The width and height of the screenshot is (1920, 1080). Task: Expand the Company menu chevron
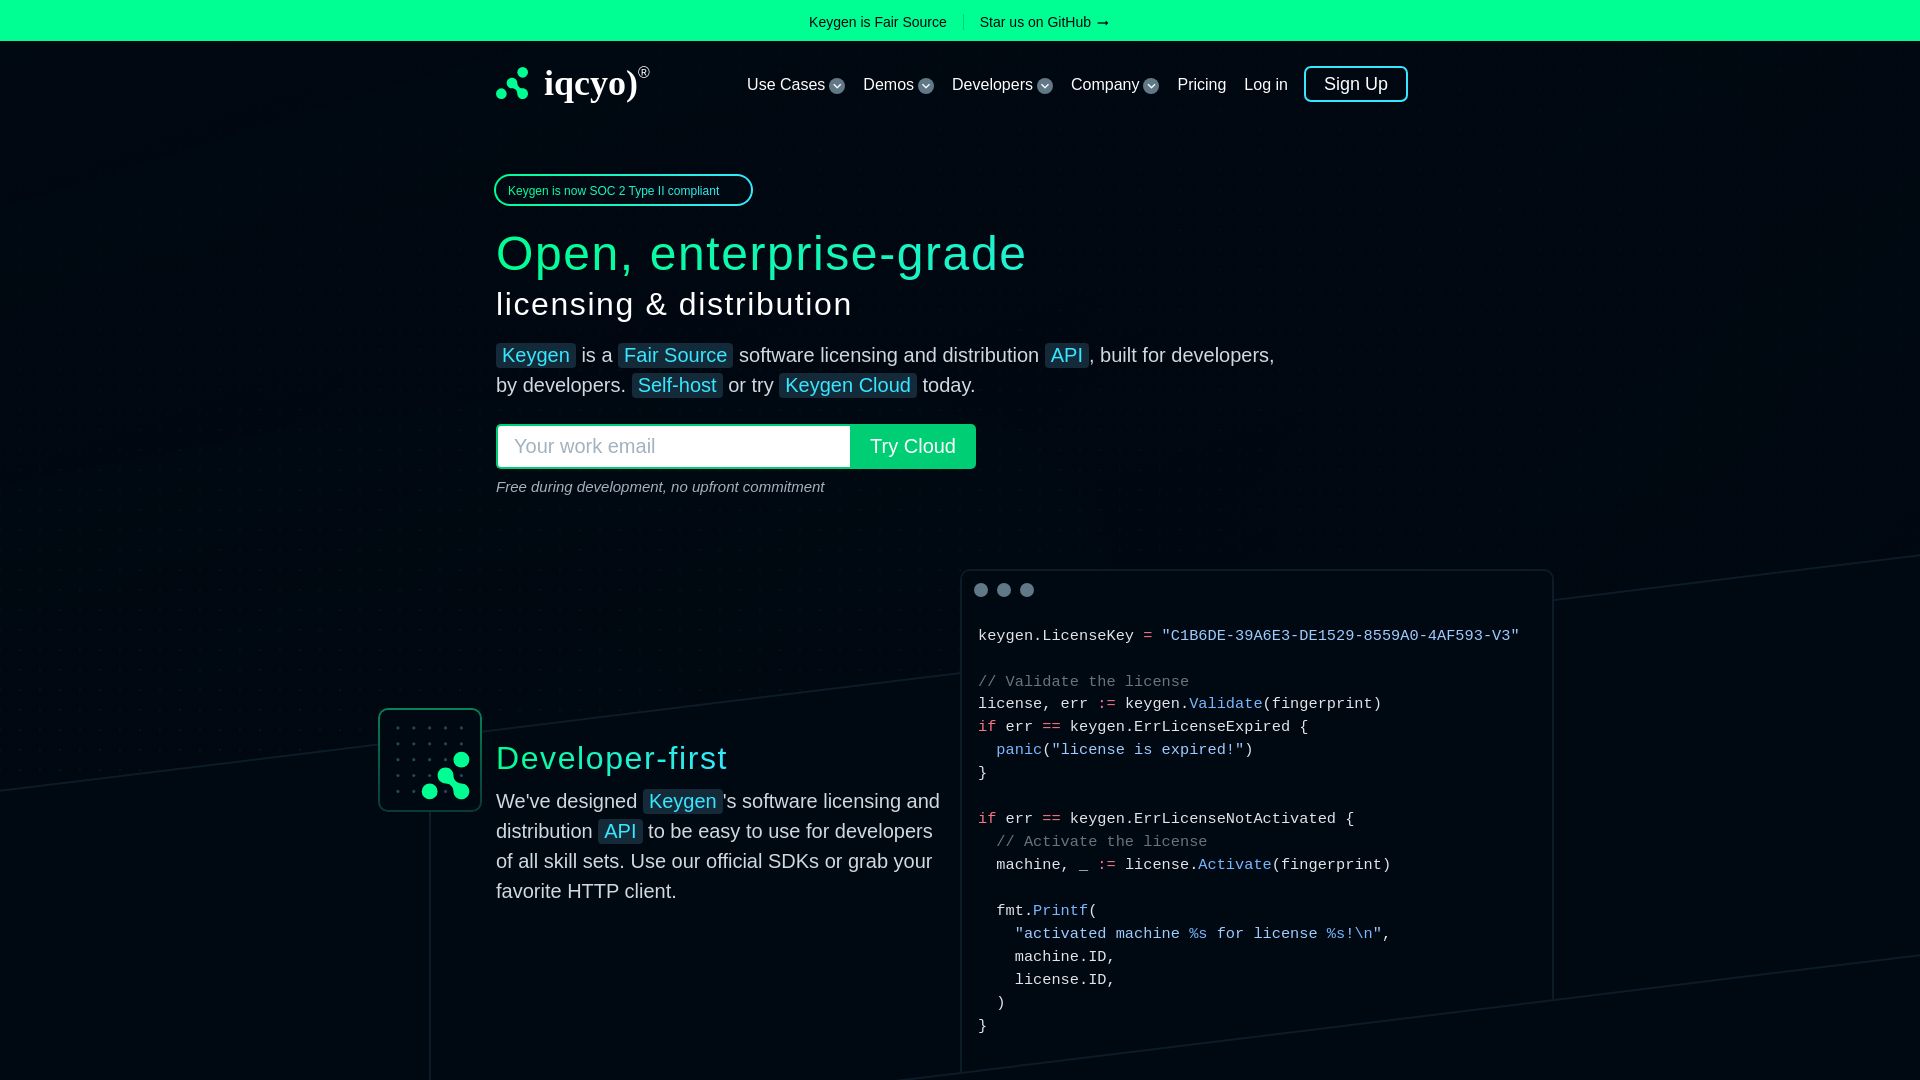tap(1151, 86)
